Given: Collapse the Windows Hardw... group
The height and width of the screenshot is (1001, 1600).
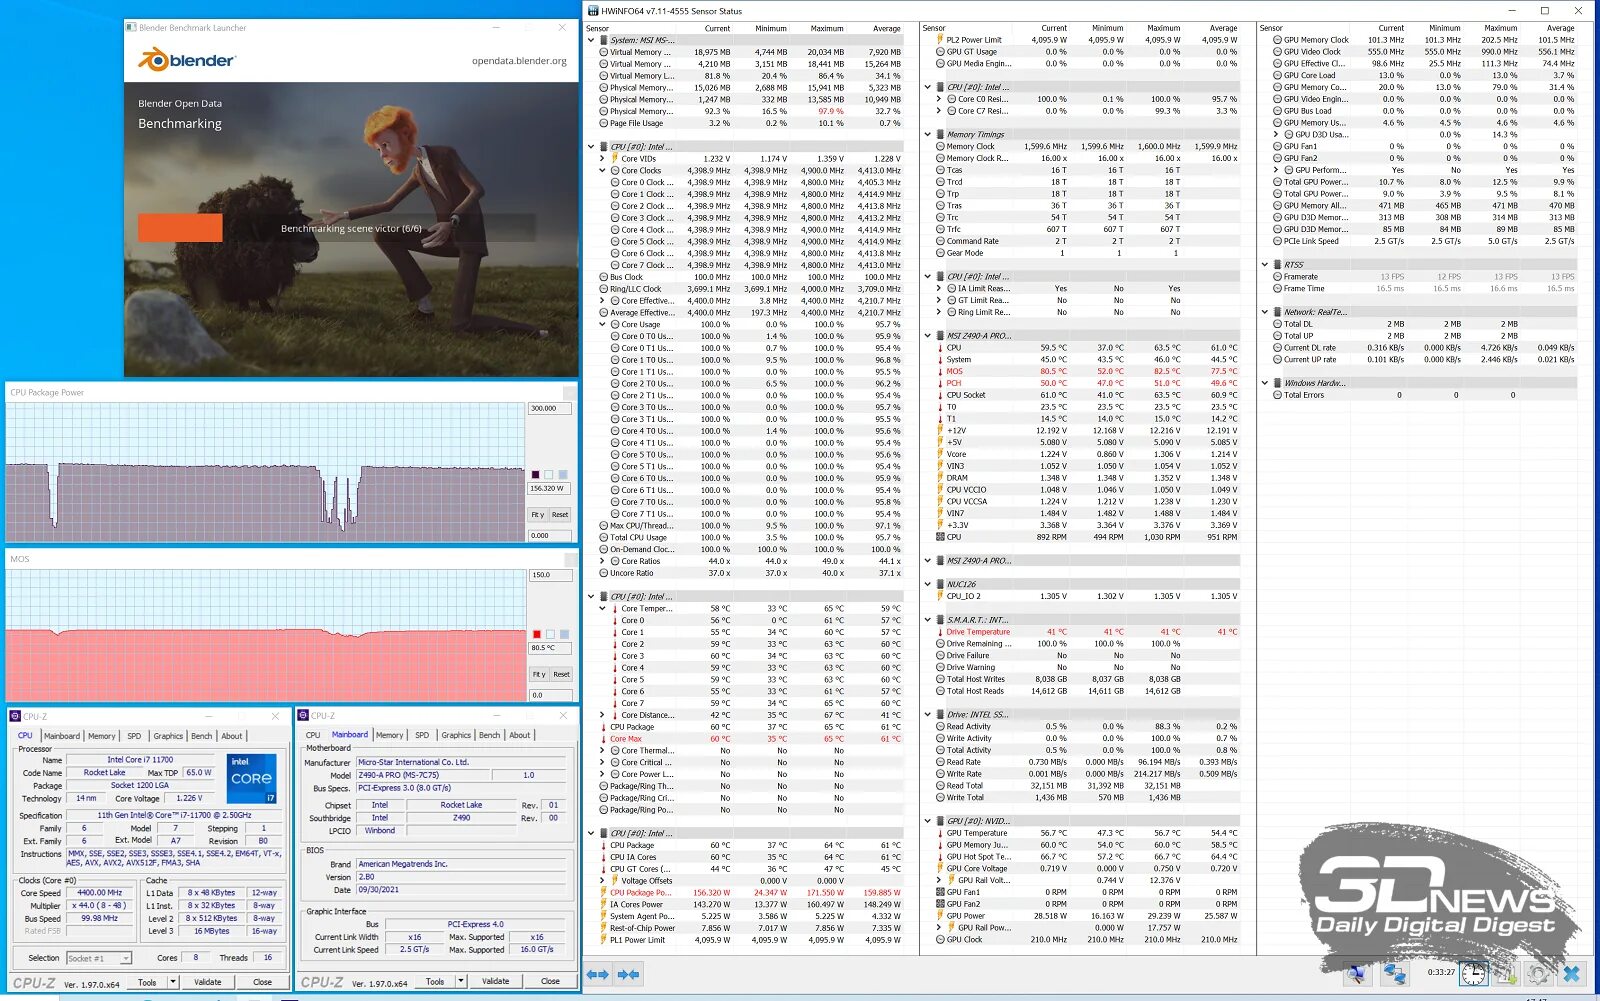Looking at the screenshot, I should coord(1265,383).
